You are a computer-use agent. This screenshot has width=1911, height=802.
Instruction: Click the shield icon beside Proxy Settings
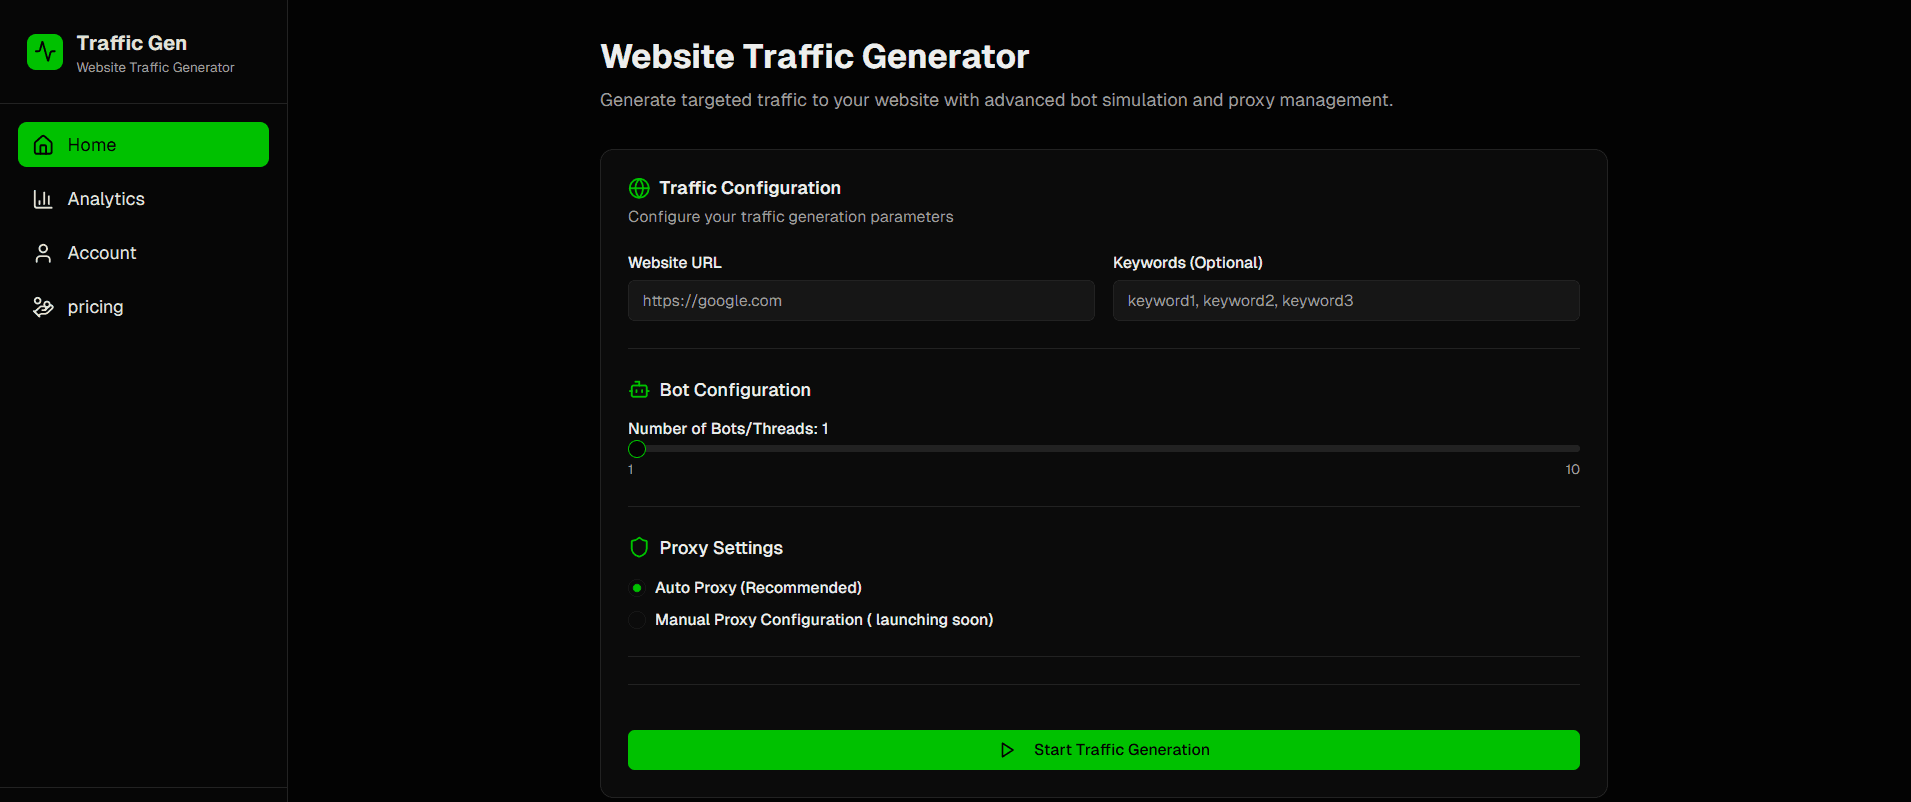639,547
